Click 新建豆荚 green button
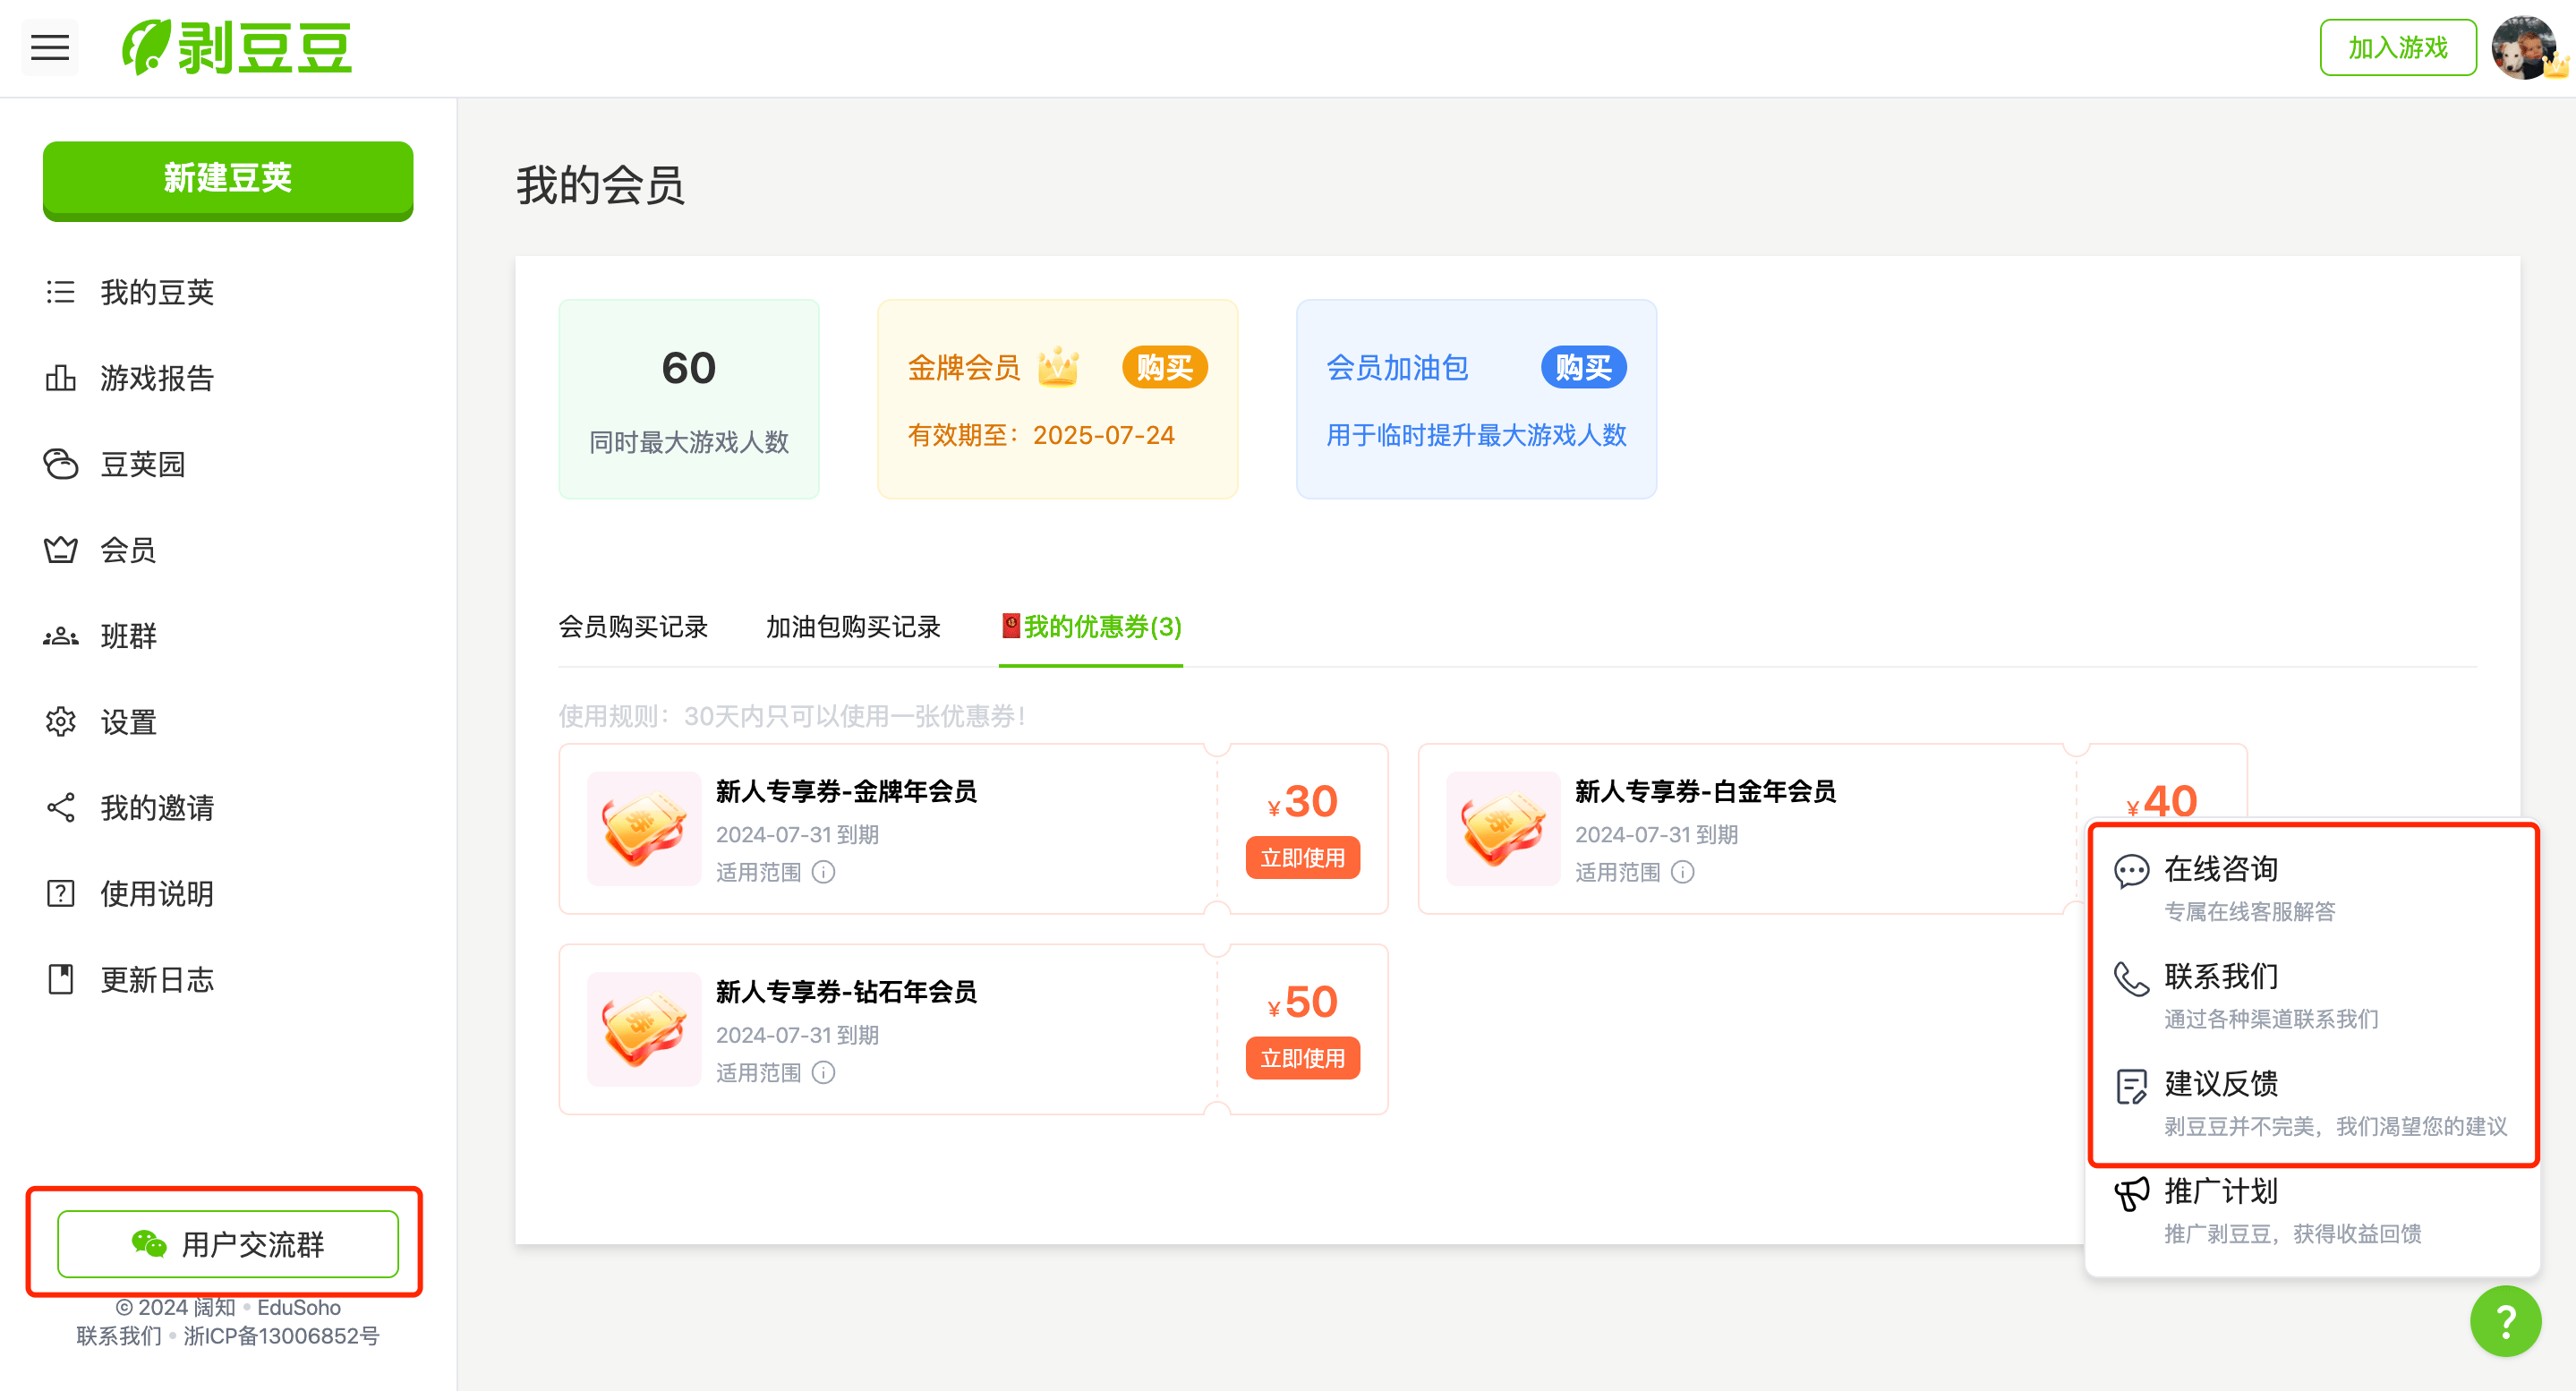Screen dimensions: 2576x1391 click(x=228, y=179)
